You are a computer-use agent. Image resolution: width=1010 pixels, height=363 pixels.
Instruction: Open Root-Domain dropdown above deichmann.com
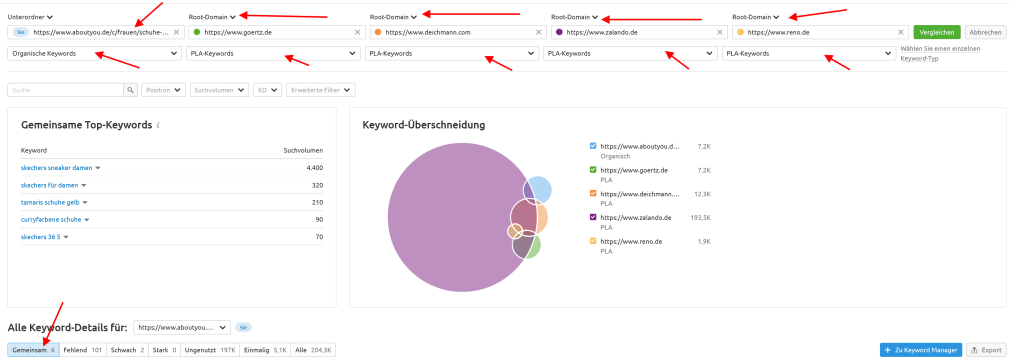(x=393, y=17)
